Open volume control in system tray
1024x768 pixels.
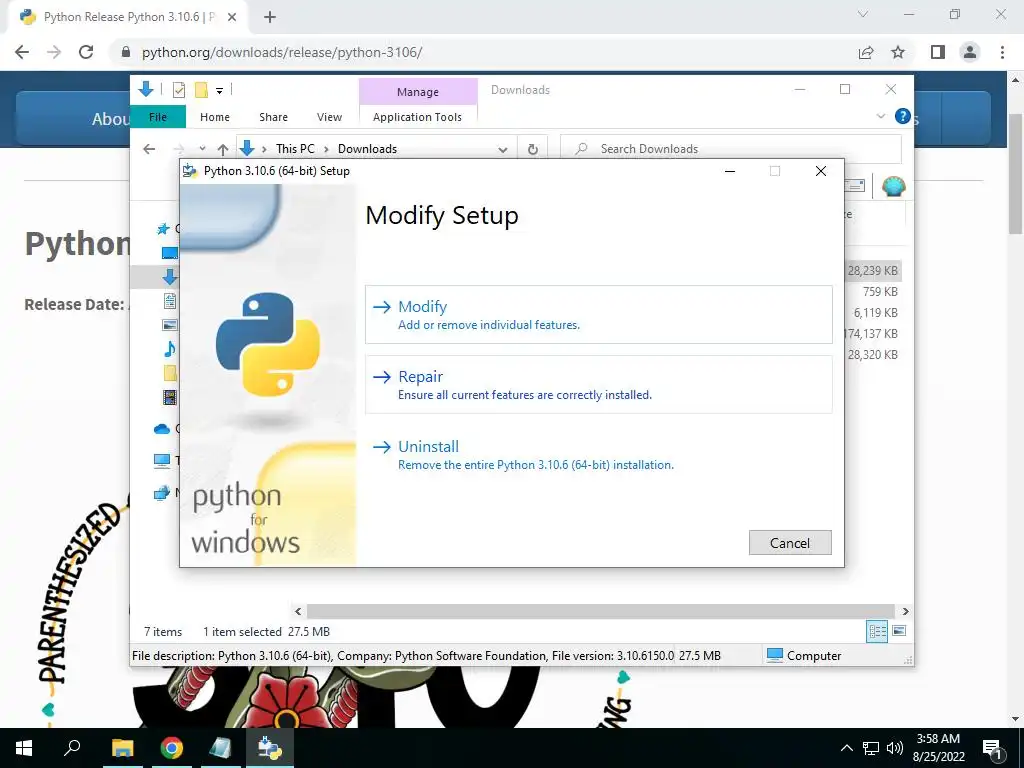click(x=895, y=748)
